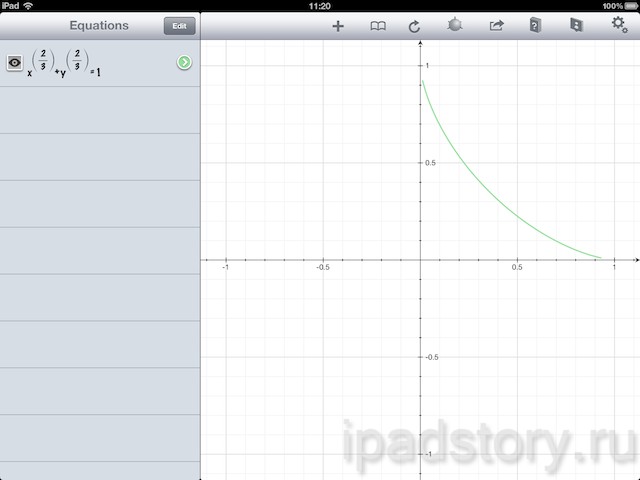
Task: Toggle visibility eye for the equation
Action: [x=15, y=62]
